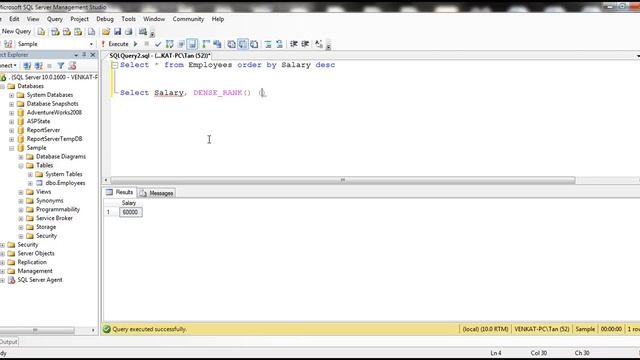Screen dimensions: 640x360
Task: Parse the query with the checkmark icon
Action: click(x=158, y=44)
